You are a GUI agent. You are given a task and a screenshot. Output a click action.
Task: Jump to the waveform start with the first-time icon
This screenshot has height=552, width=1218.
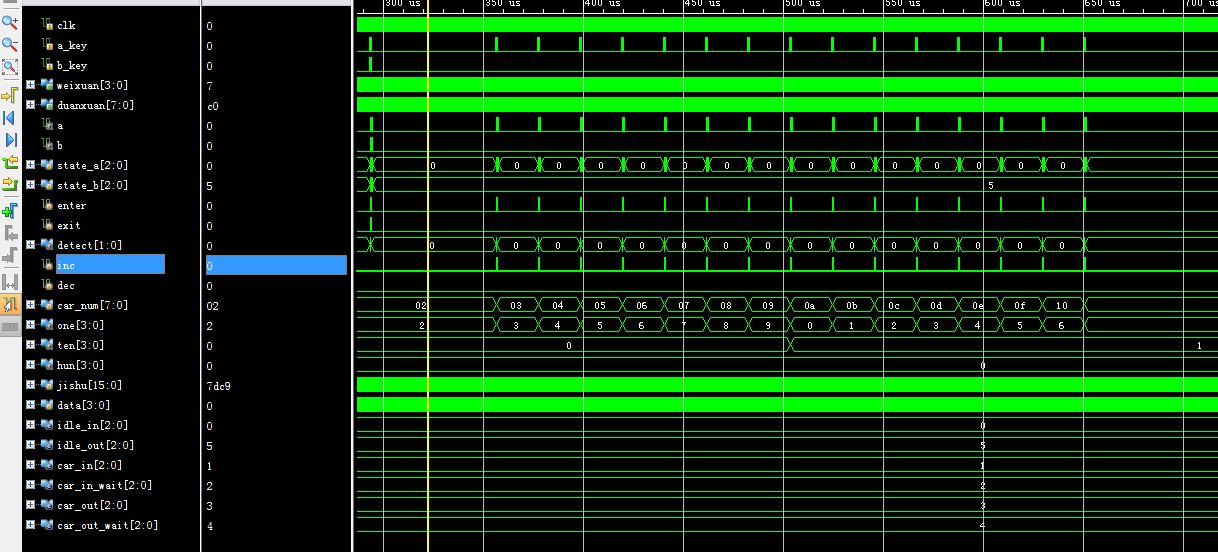10,118
